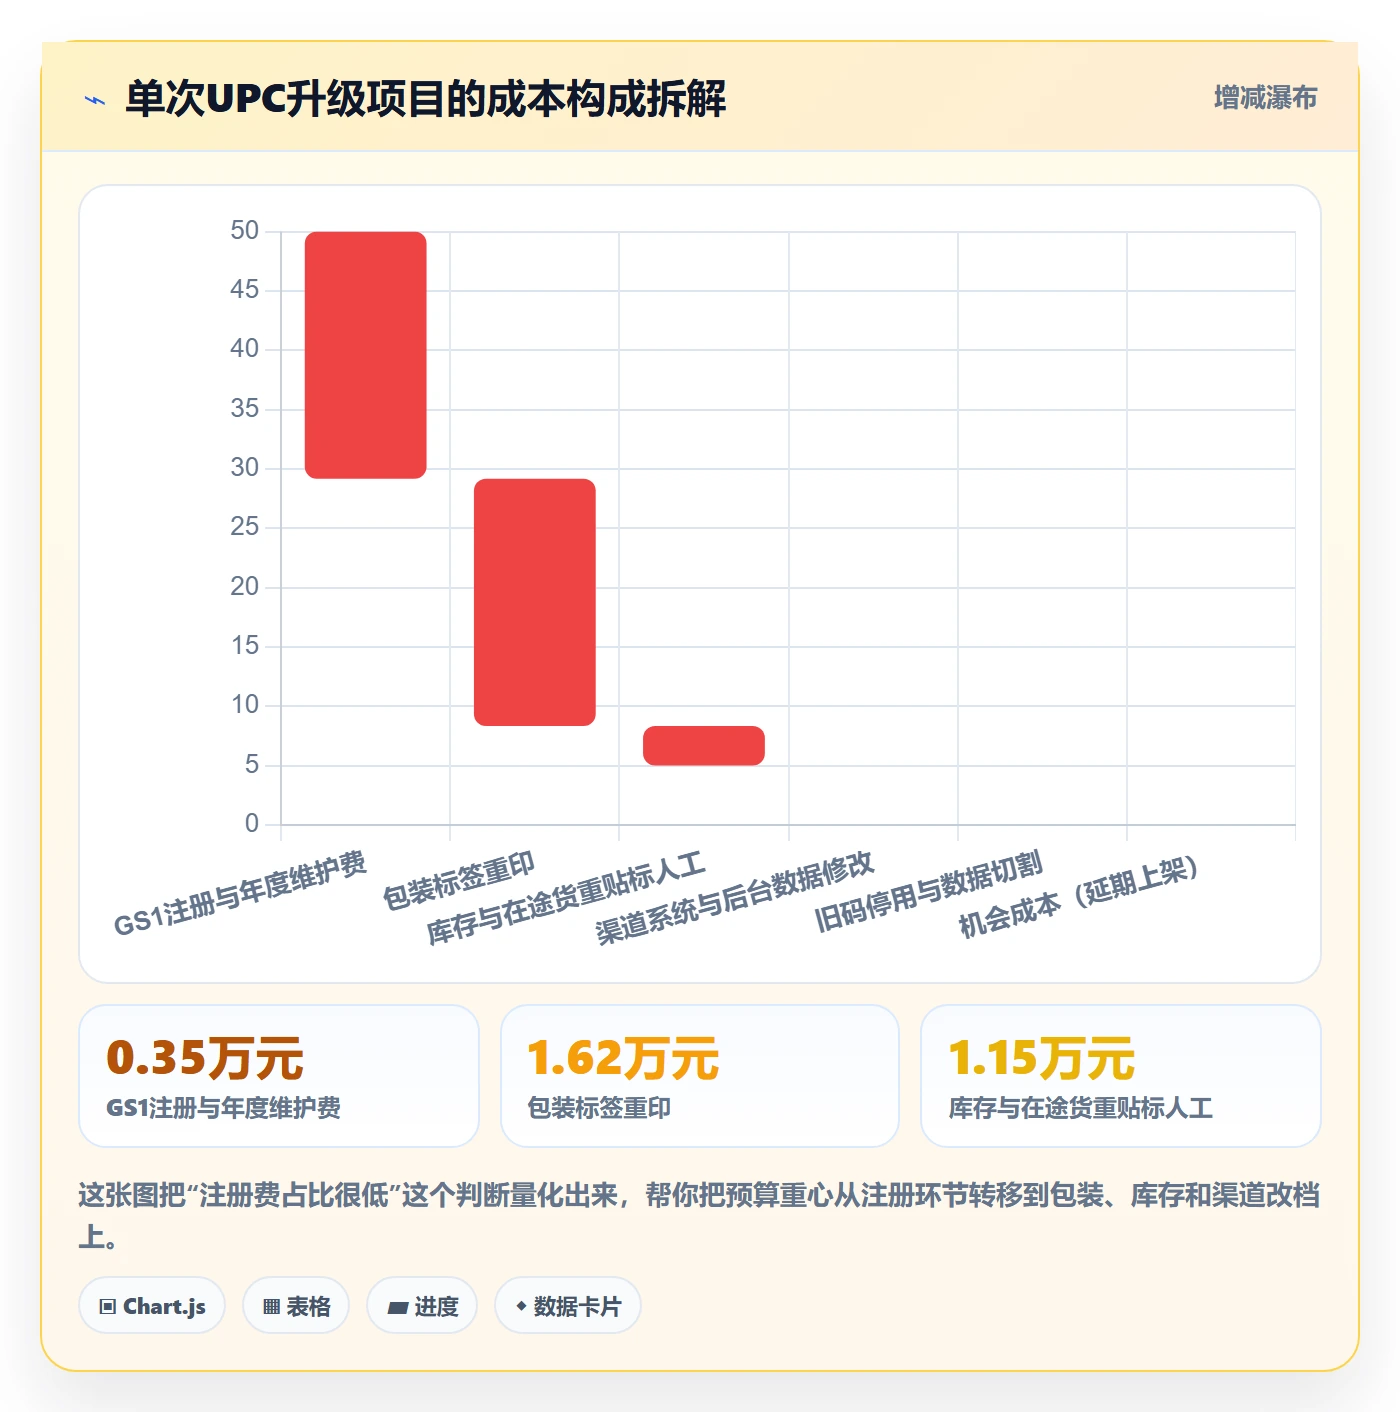
Task: Click the progress bar icon in 进度 tag
Action: click(x=398, y=1307)
